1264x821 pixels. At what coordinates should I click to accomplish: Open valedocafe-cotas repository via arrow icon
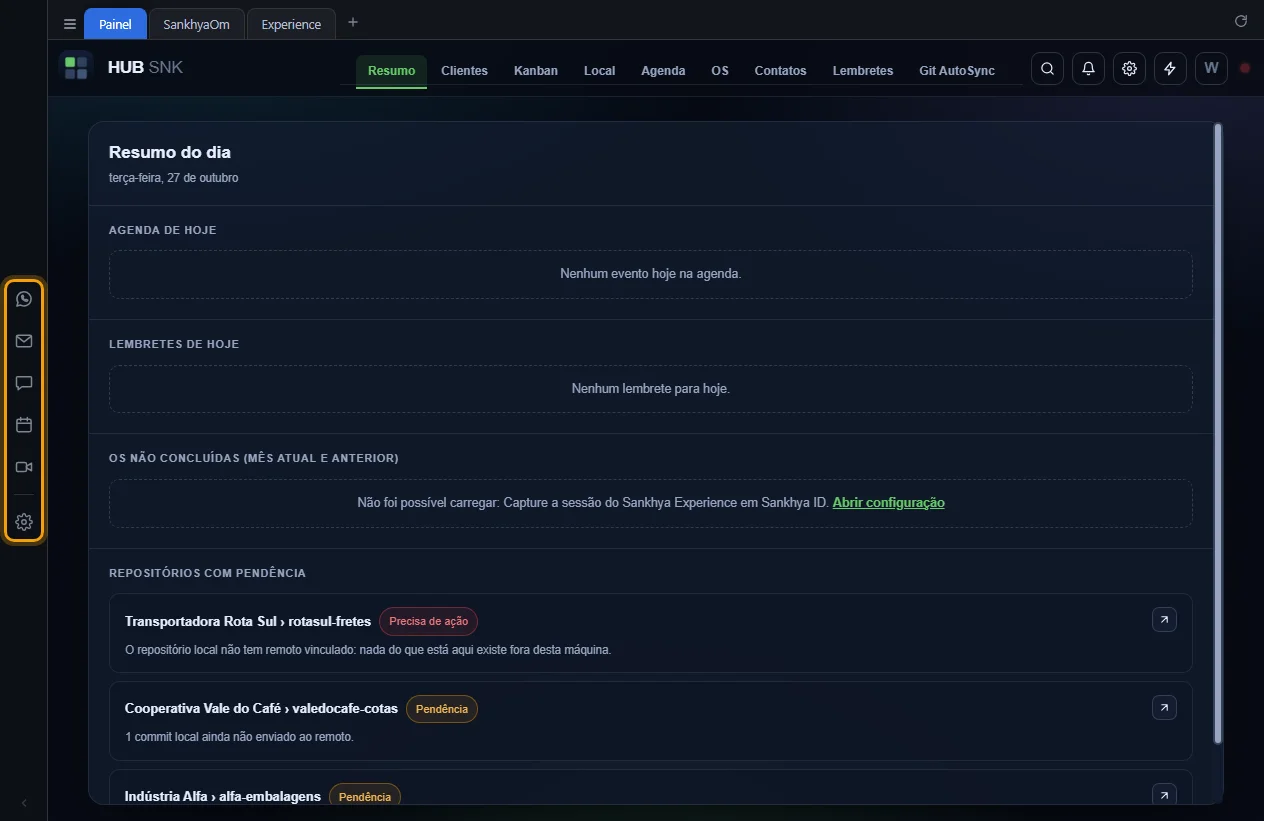[1164, 708]
